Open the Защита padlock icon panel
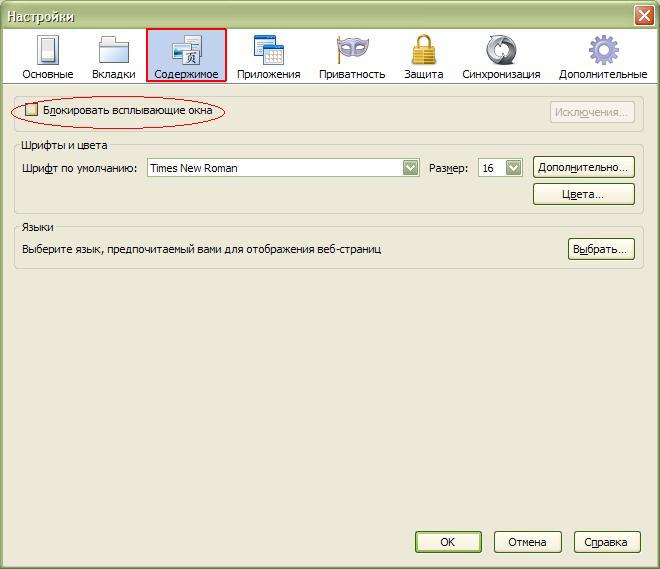 423,56
